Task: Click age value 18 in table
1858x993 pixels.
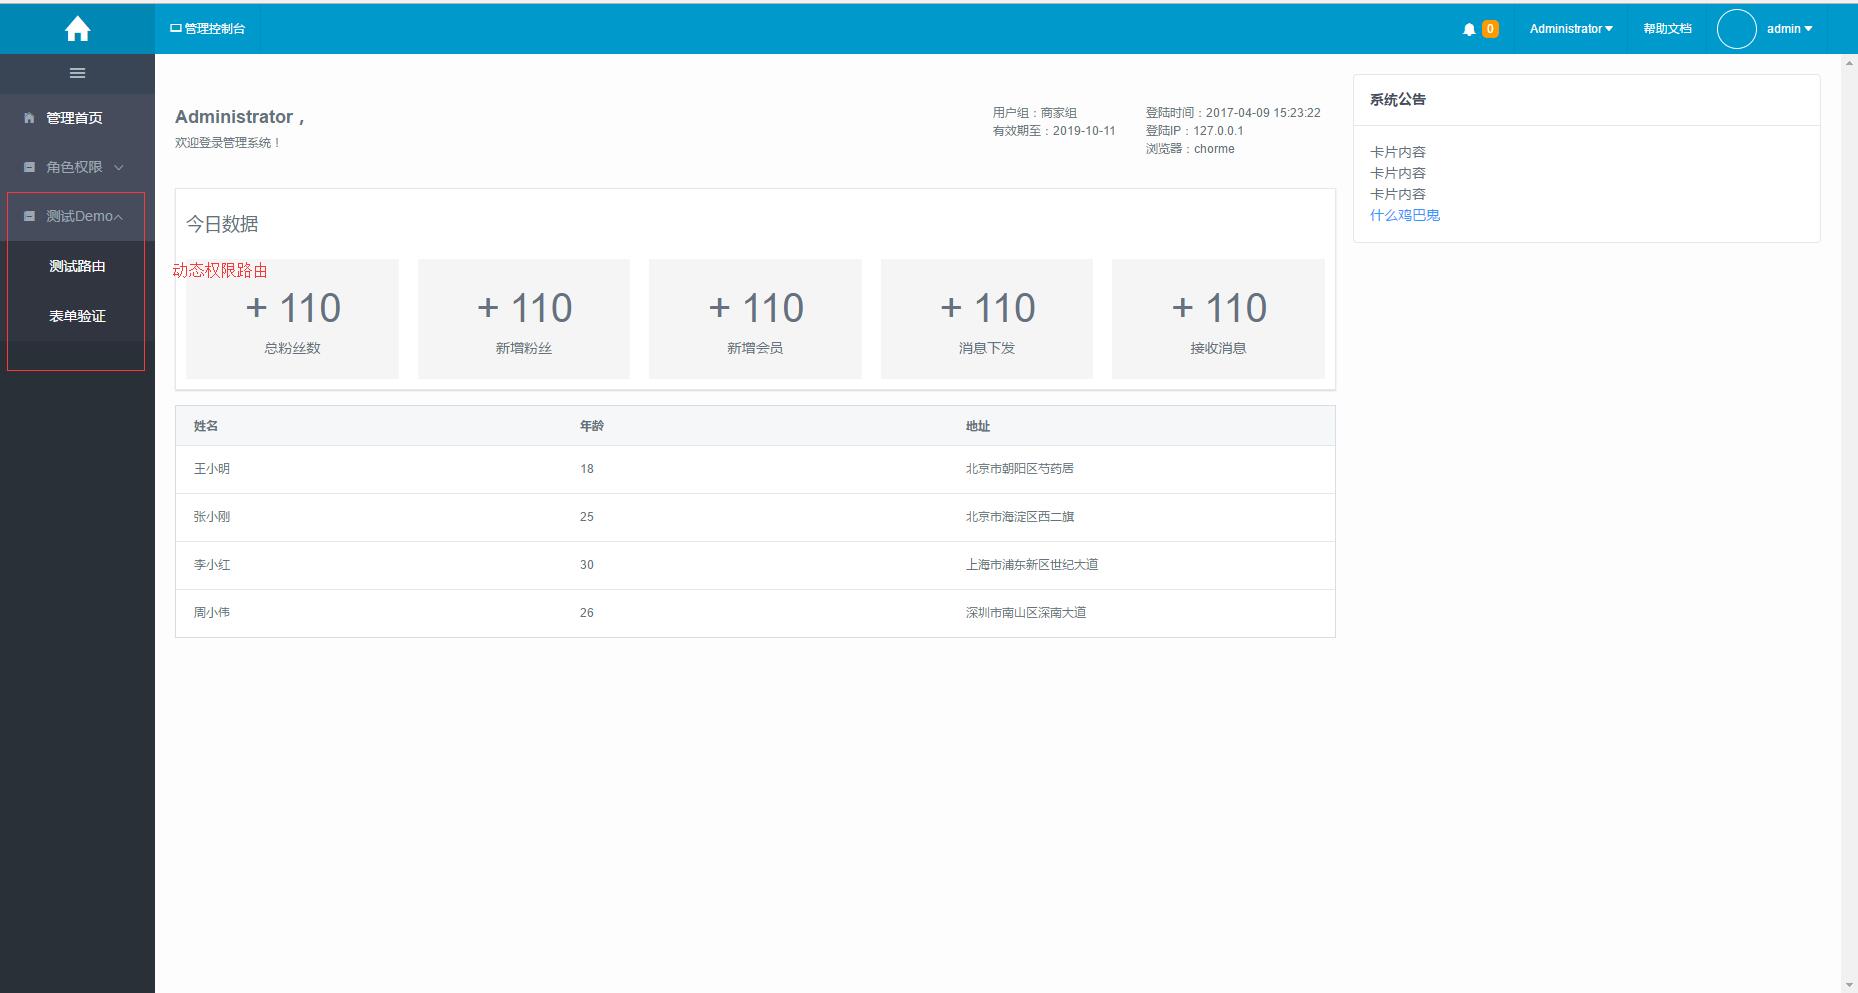Action: point(587,469)
